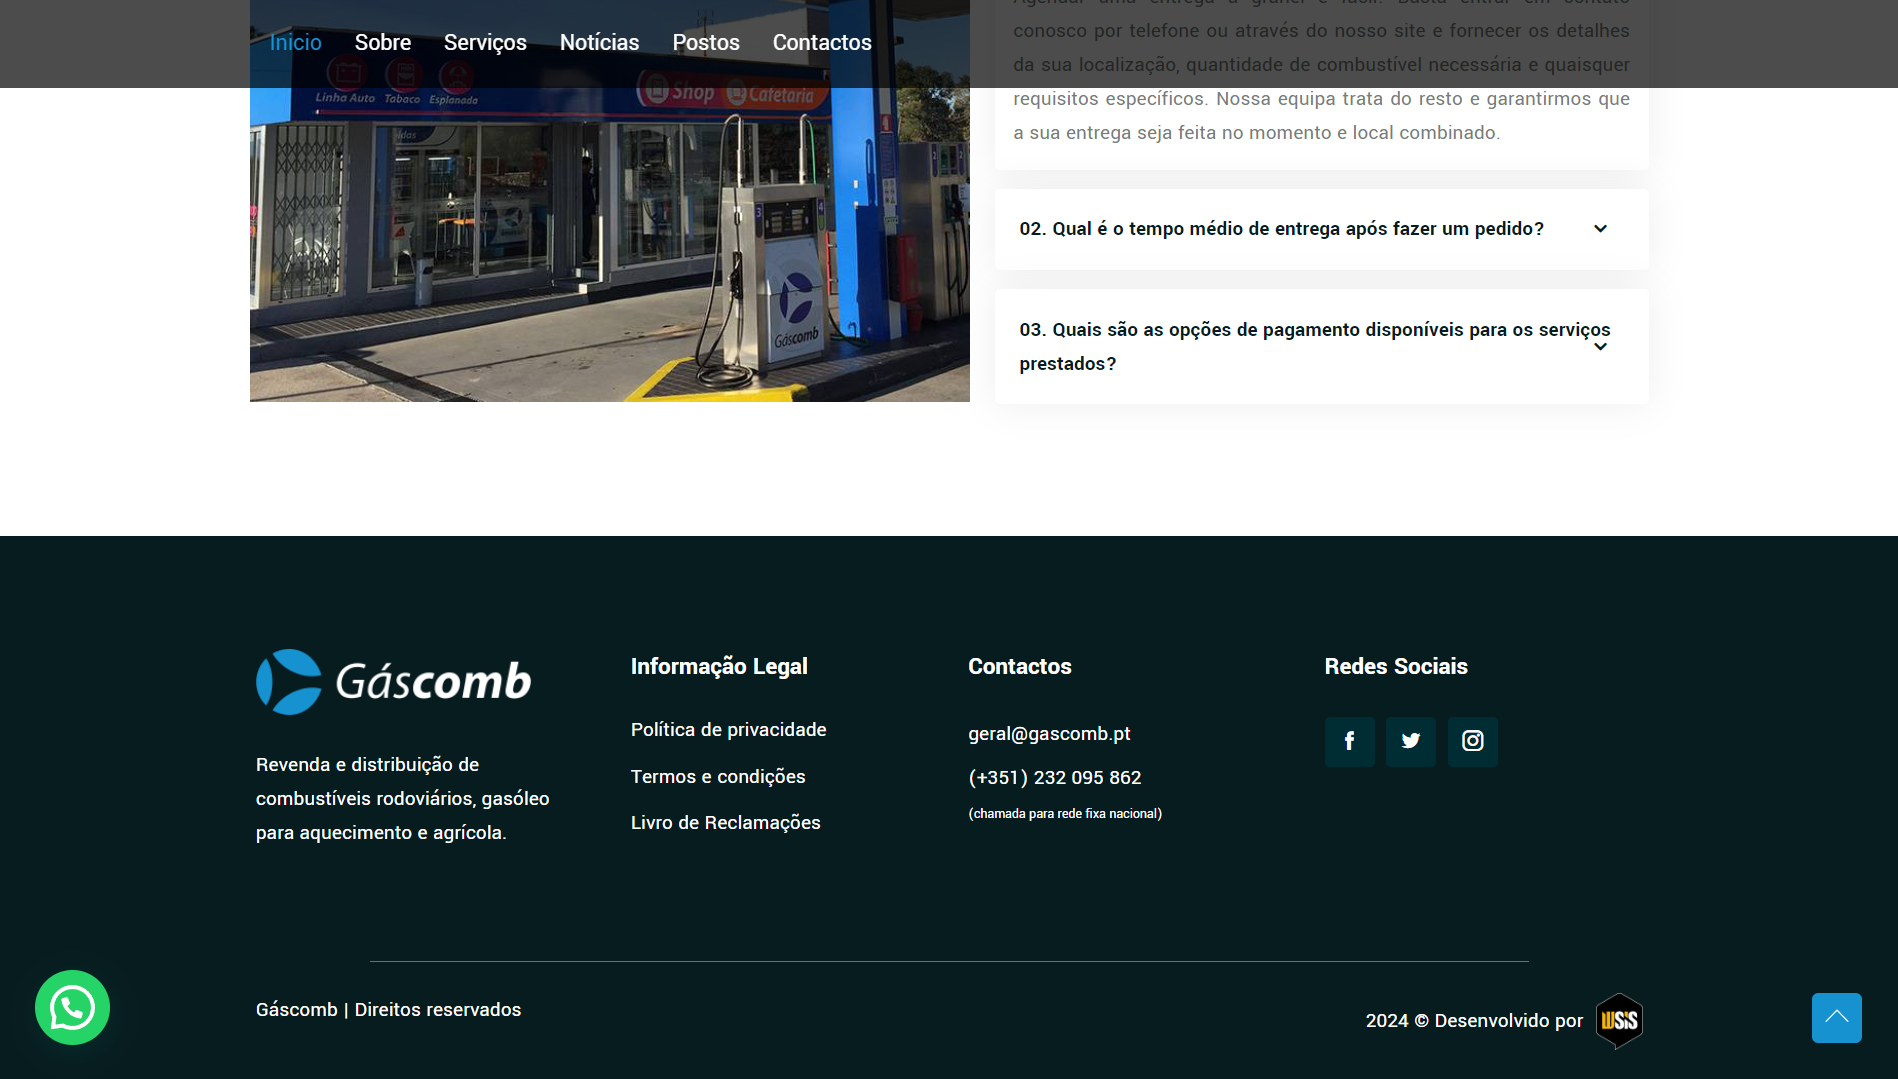
Task: Go to the Inicio menu item
Action: [x=295, y=43]
